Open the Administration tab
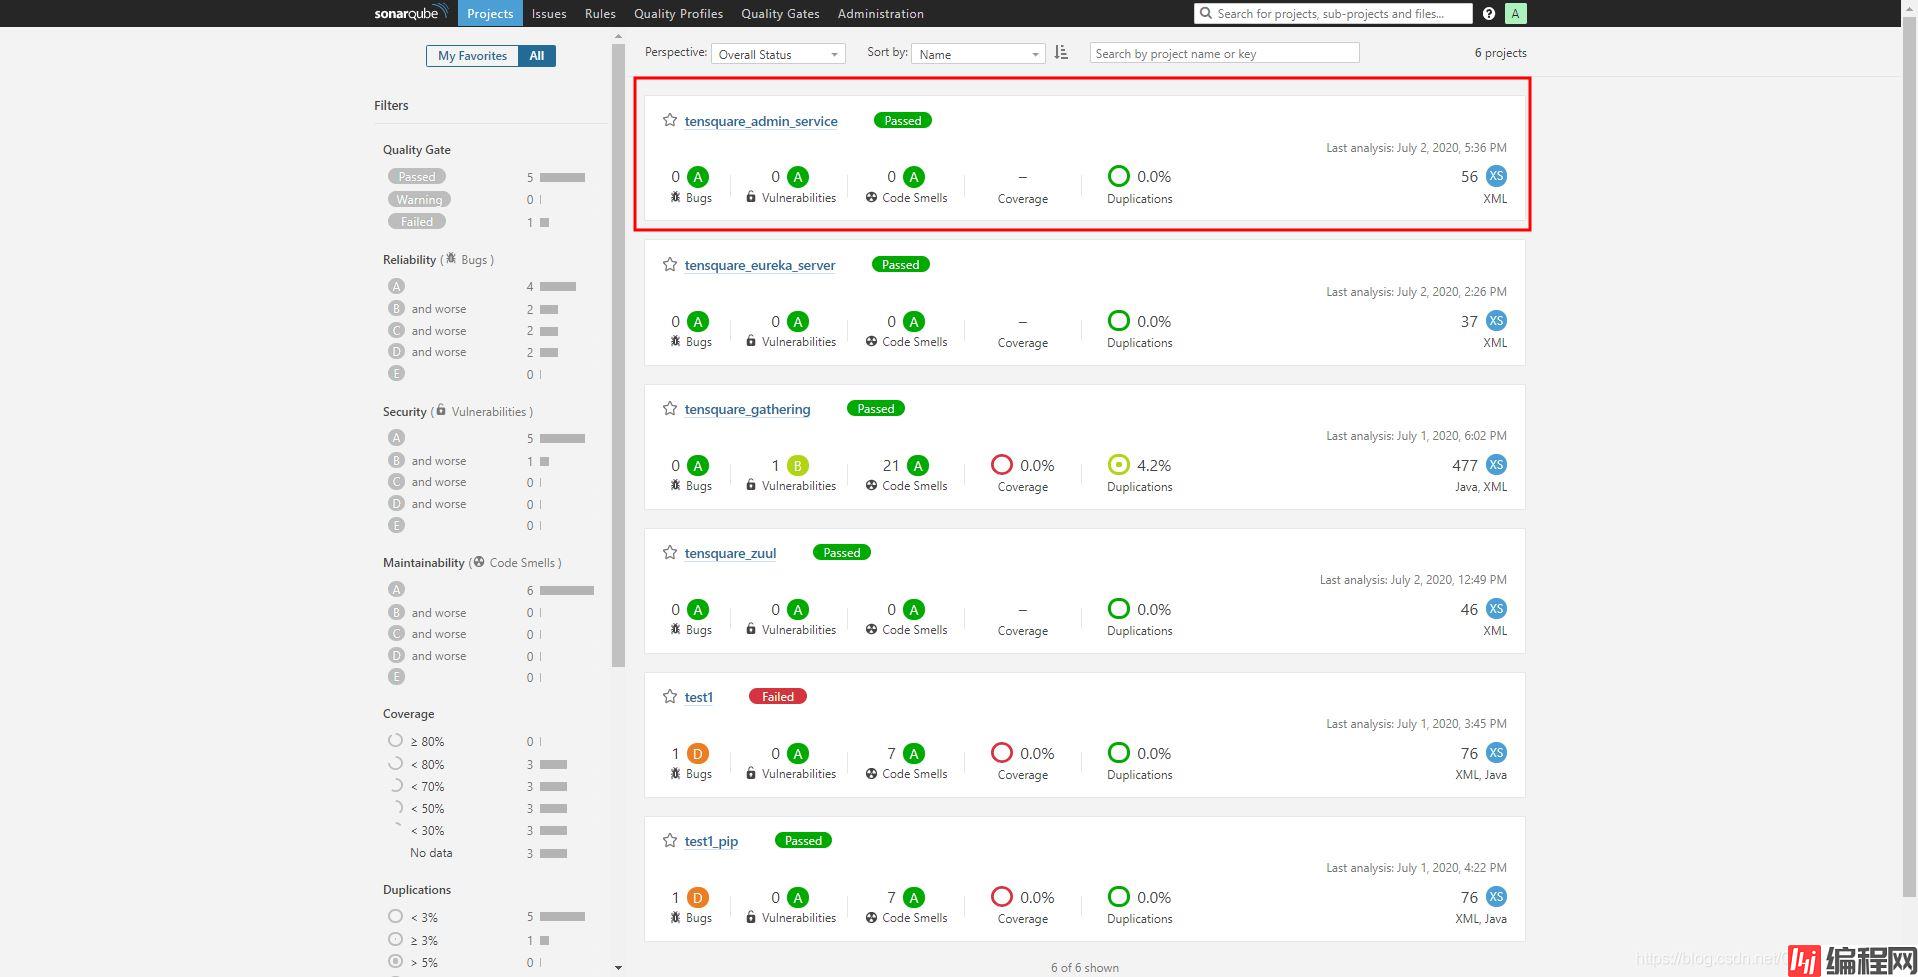This screenshot has height=977, width=1918. (x=880, y=13)
